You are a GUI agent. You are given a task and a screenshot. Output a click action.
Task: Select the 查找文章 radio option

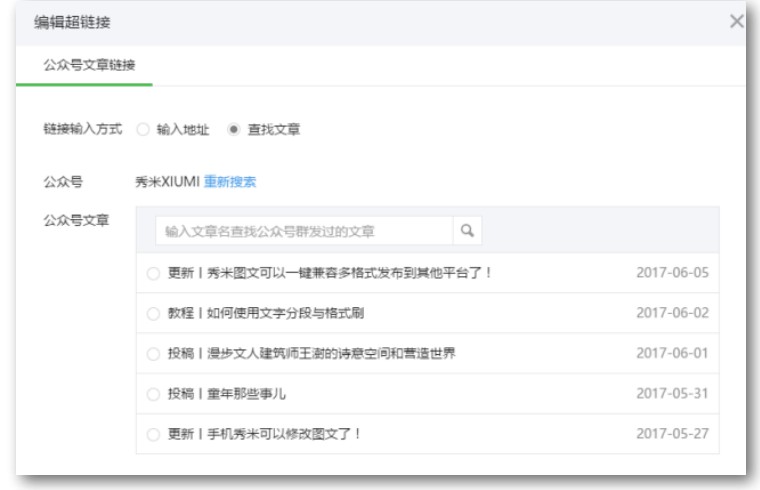click(234, 129)
